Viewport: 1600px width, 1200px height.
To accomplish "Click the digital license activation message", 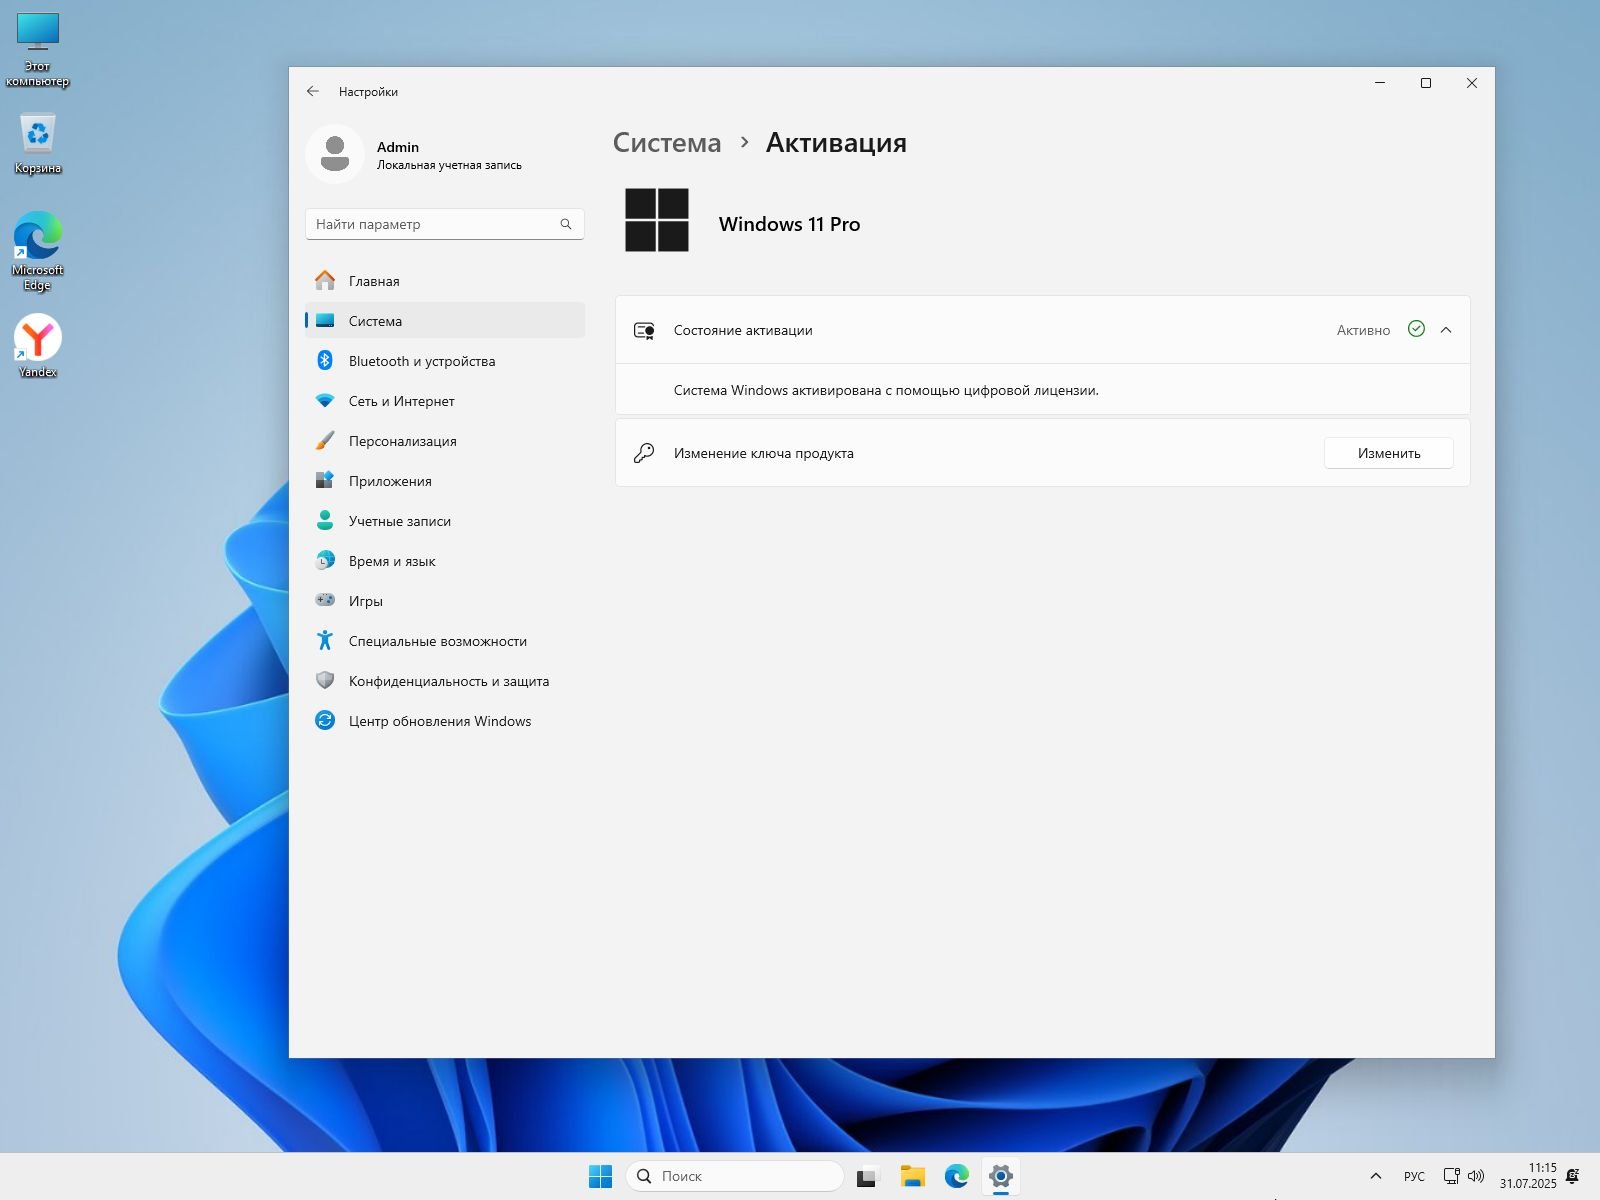I will pos(886,390).
